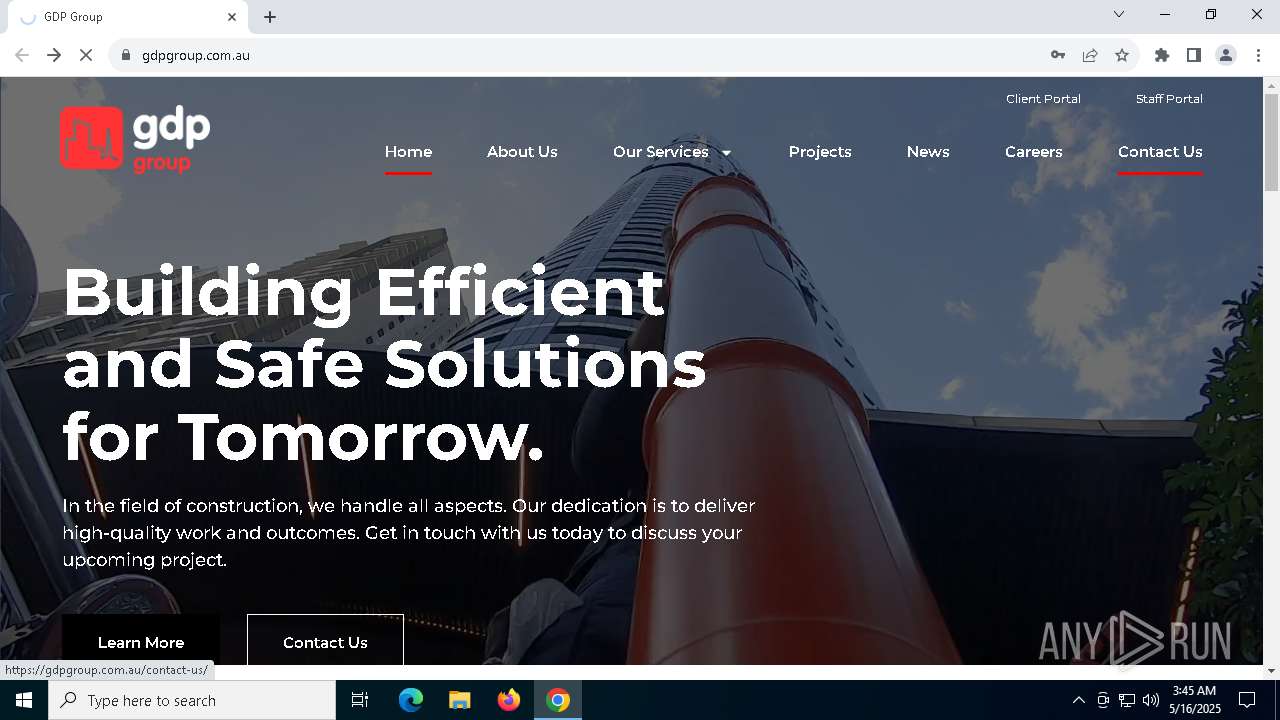Open Contact Us in the navigation bar
The width and height of the screenshot is (1280, 720).
[1160, 152]
